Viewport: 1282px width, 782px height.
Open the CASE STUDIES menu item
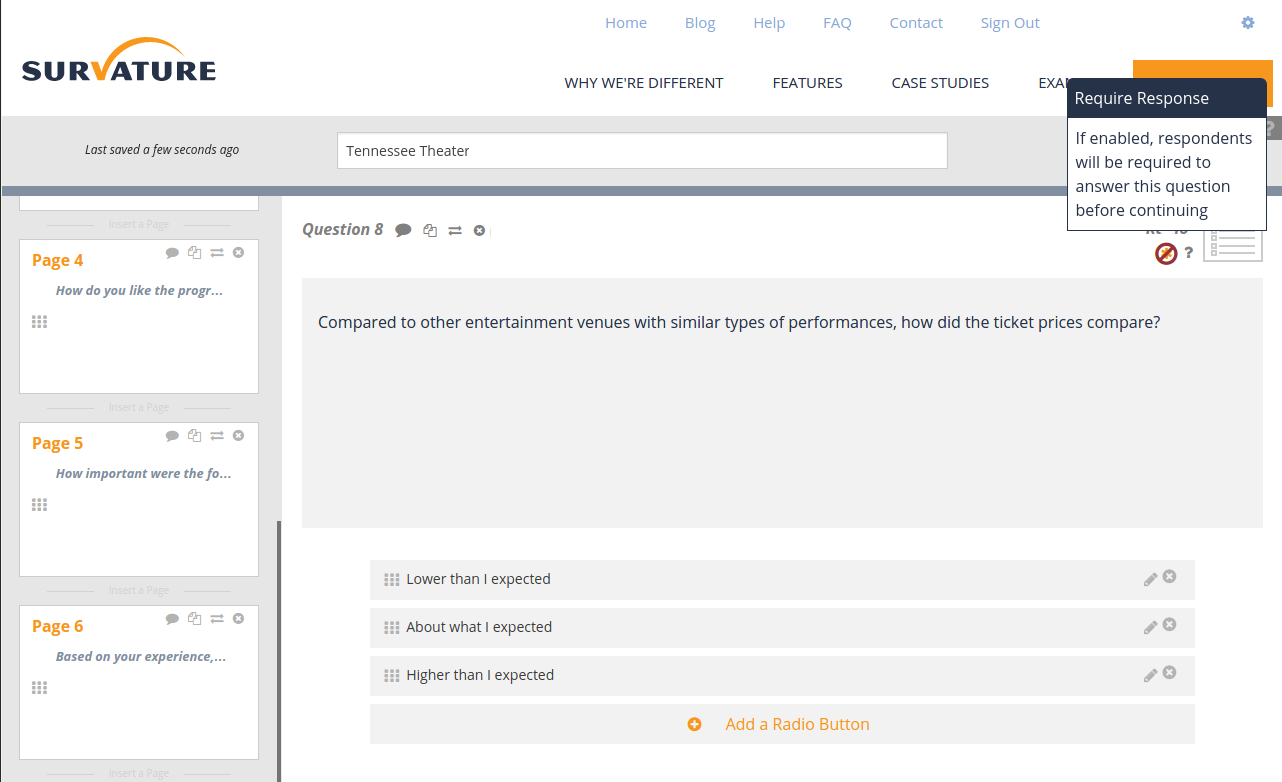point(940,83)
